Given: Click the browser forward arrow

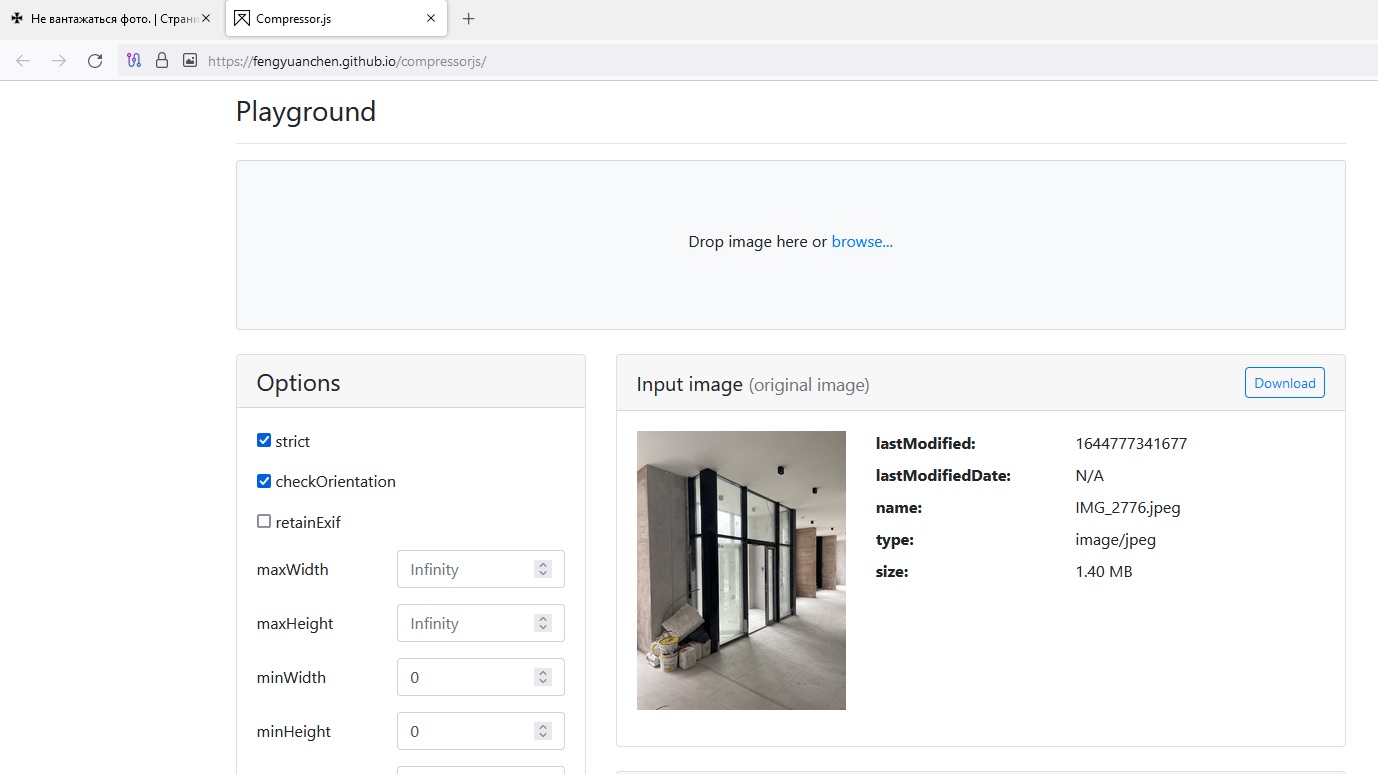Looking at the screenshot, I should (59, 61).
